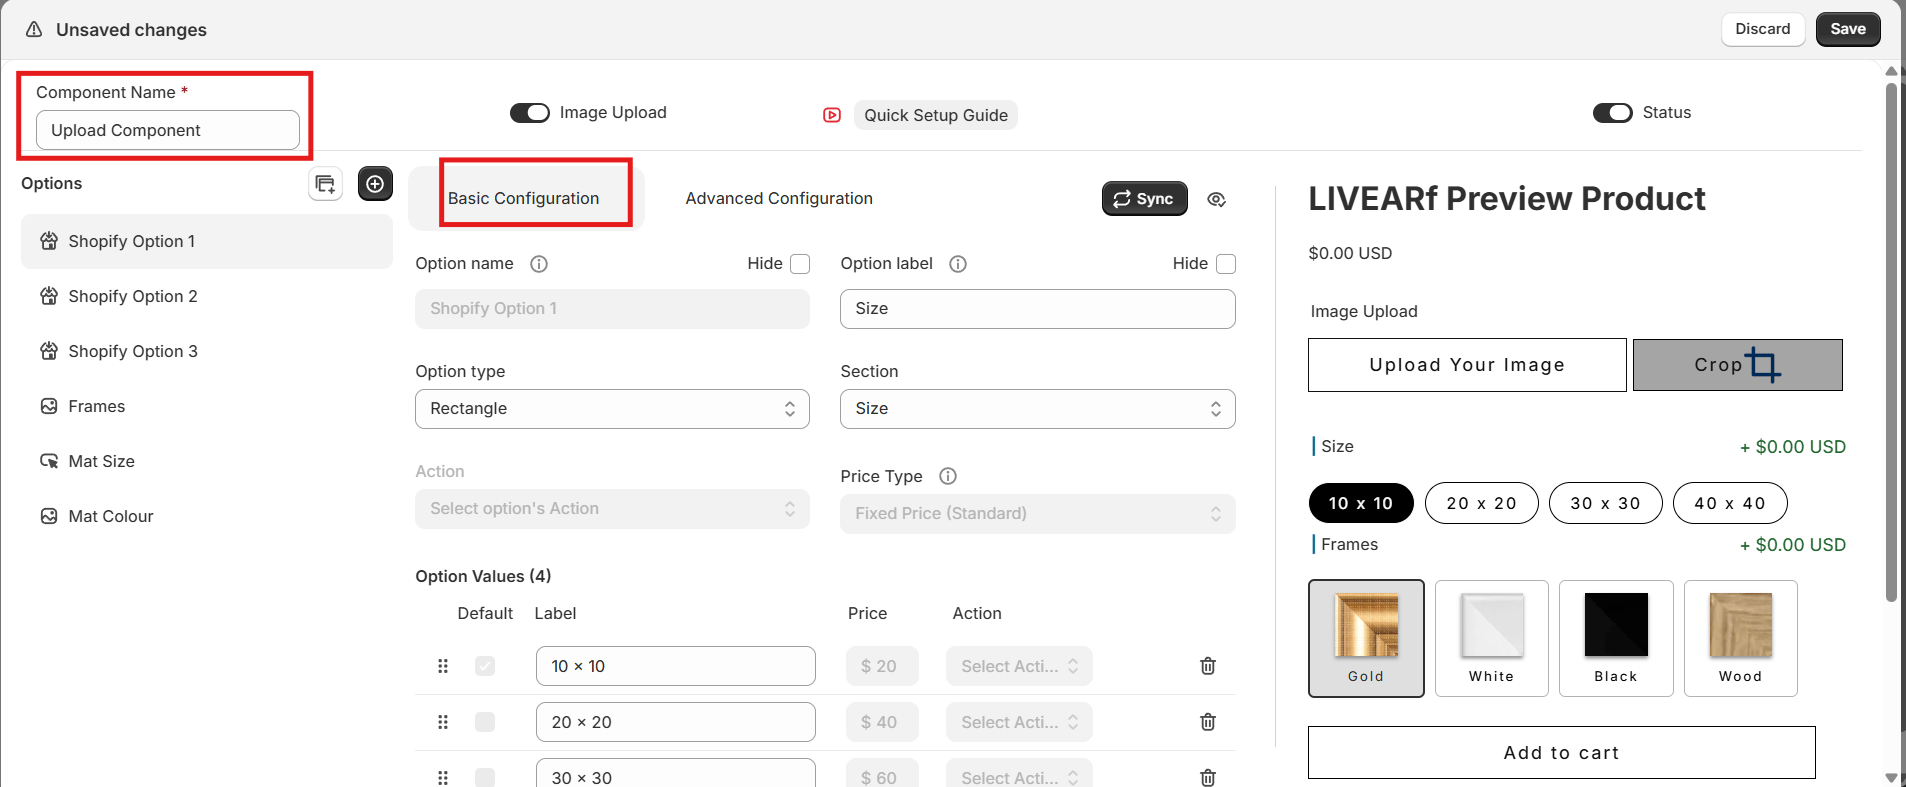Open the Quick Setup Guide
The image size is (1906, 787).
click(935, 115)
